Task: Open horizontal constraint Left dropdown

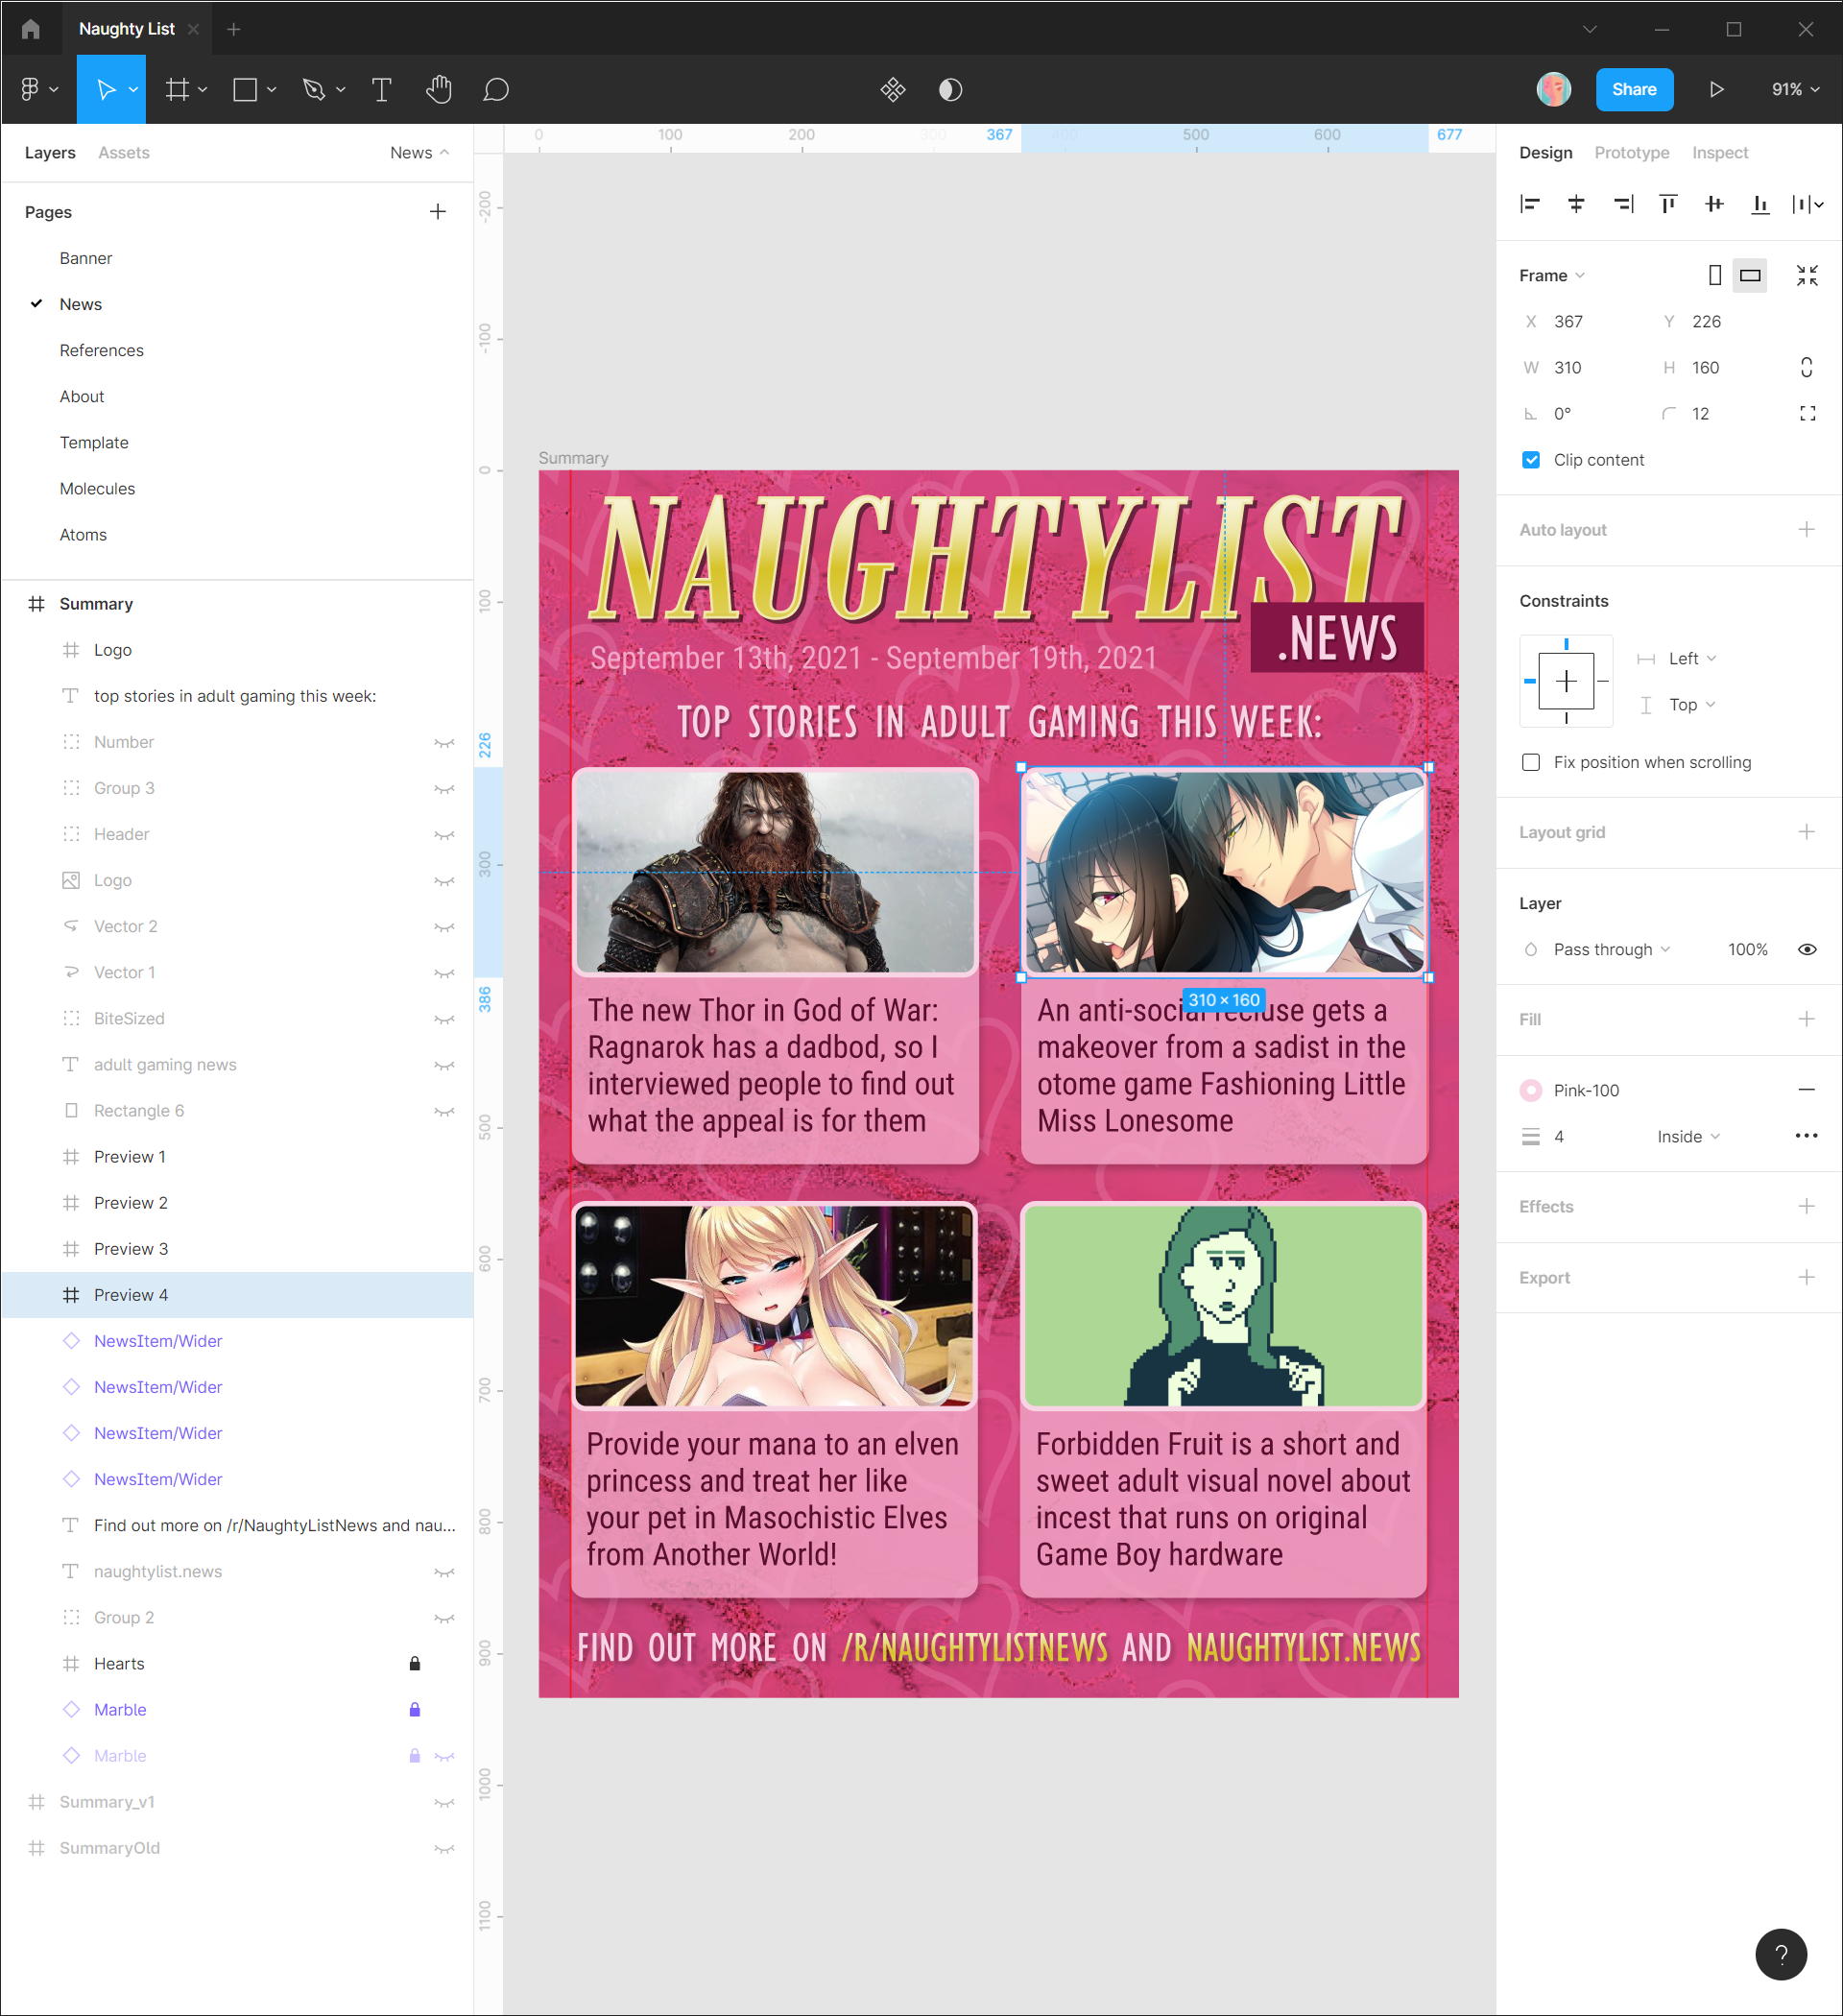Action: pos(1691,658)
